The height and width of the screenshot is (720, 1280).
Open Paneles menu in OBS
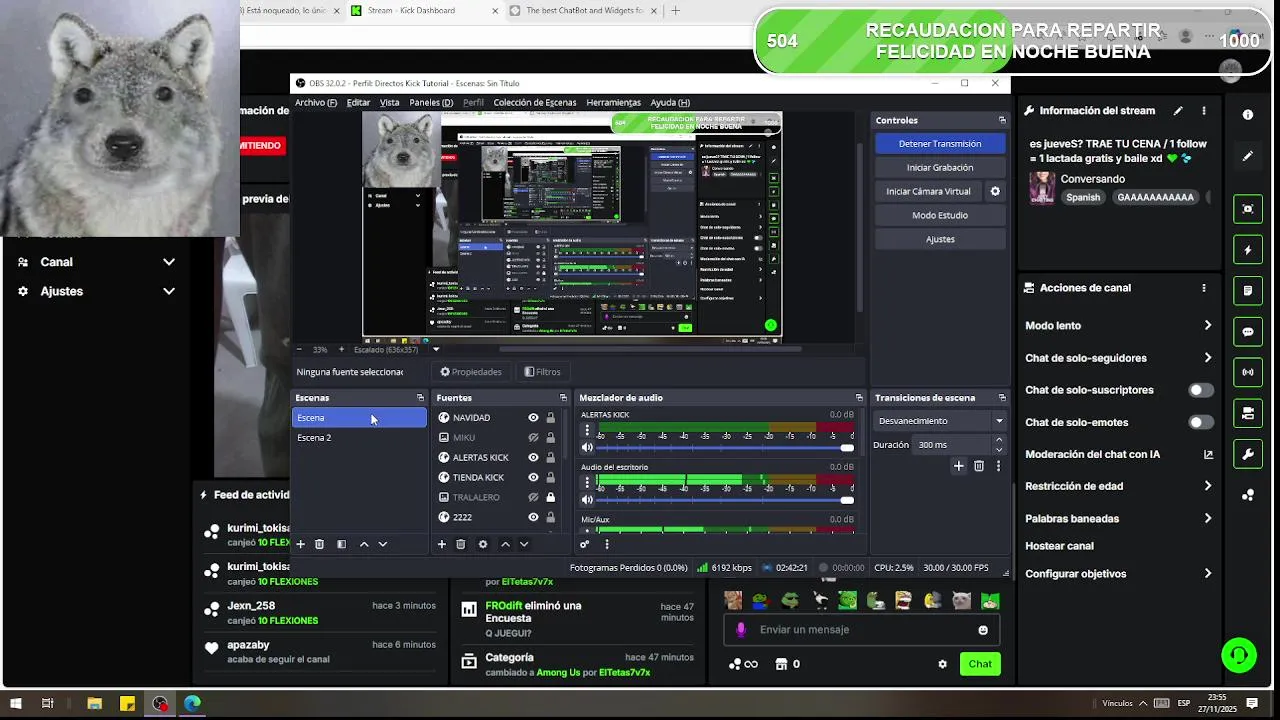tap(431, 102)
